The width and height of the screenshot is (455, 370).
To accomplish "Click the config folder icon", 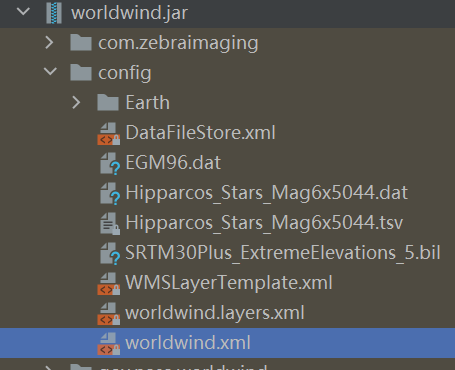I will (x=81, y=72).
